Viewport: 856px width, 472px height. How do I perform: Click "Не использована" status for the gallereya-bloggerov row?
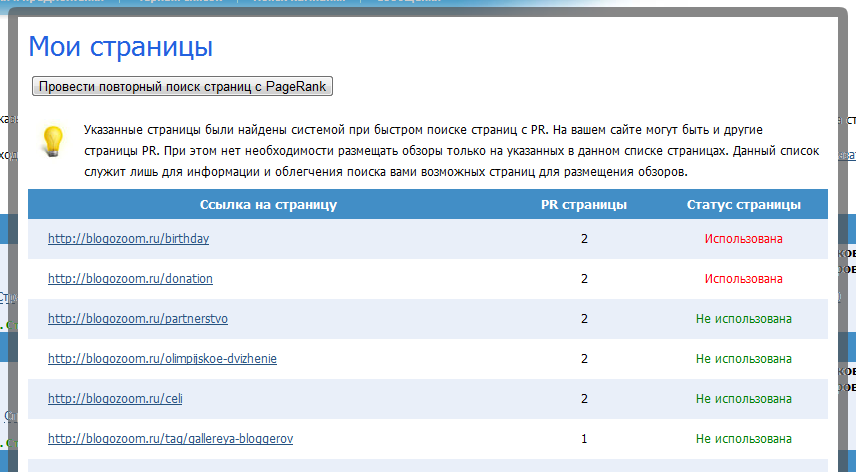click(743, 439)
